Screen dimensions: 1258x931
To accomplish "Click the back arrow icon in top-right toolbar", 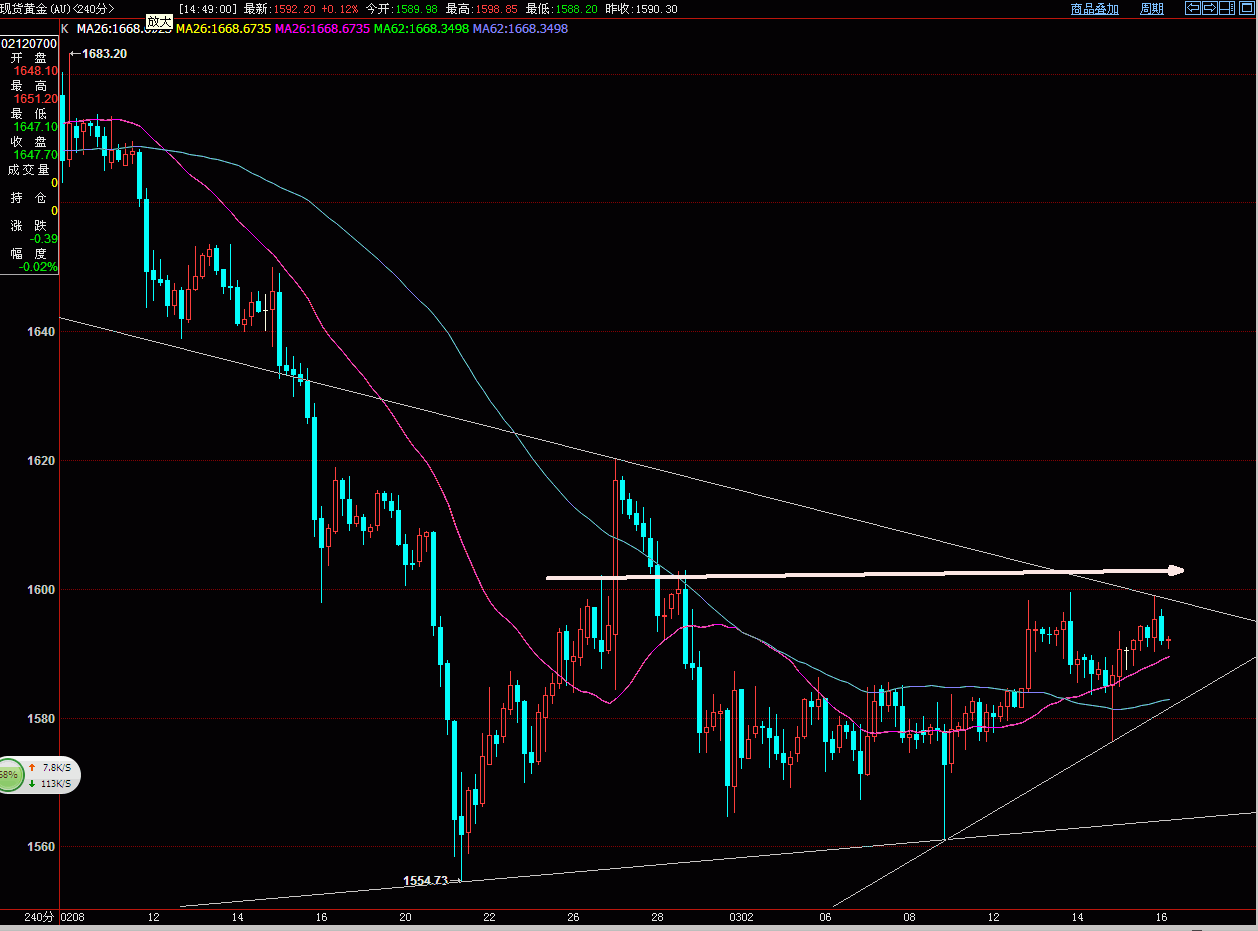I will (1193, 8).
